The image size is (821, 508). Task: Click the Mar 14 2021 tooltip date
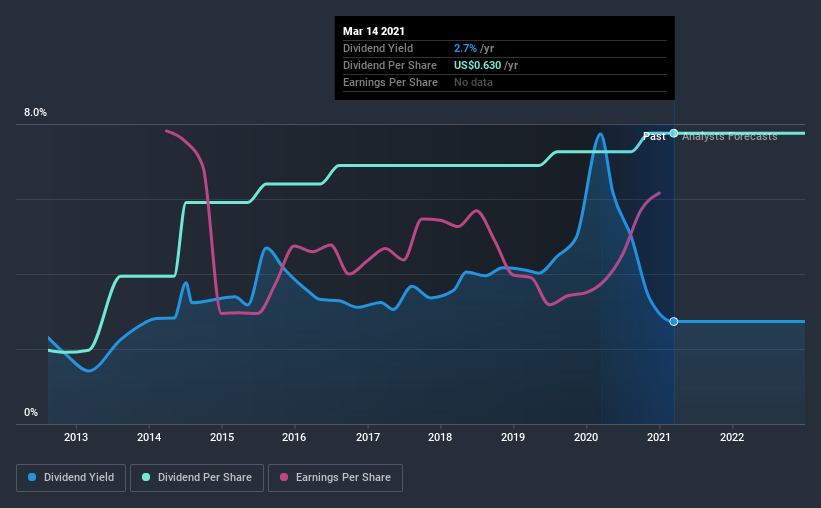coord(374,31)
